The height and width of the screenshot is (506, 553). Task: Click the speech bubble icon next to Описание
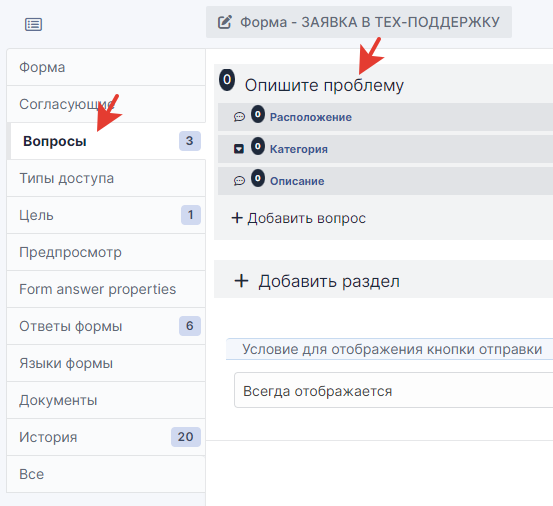point(239,181)
